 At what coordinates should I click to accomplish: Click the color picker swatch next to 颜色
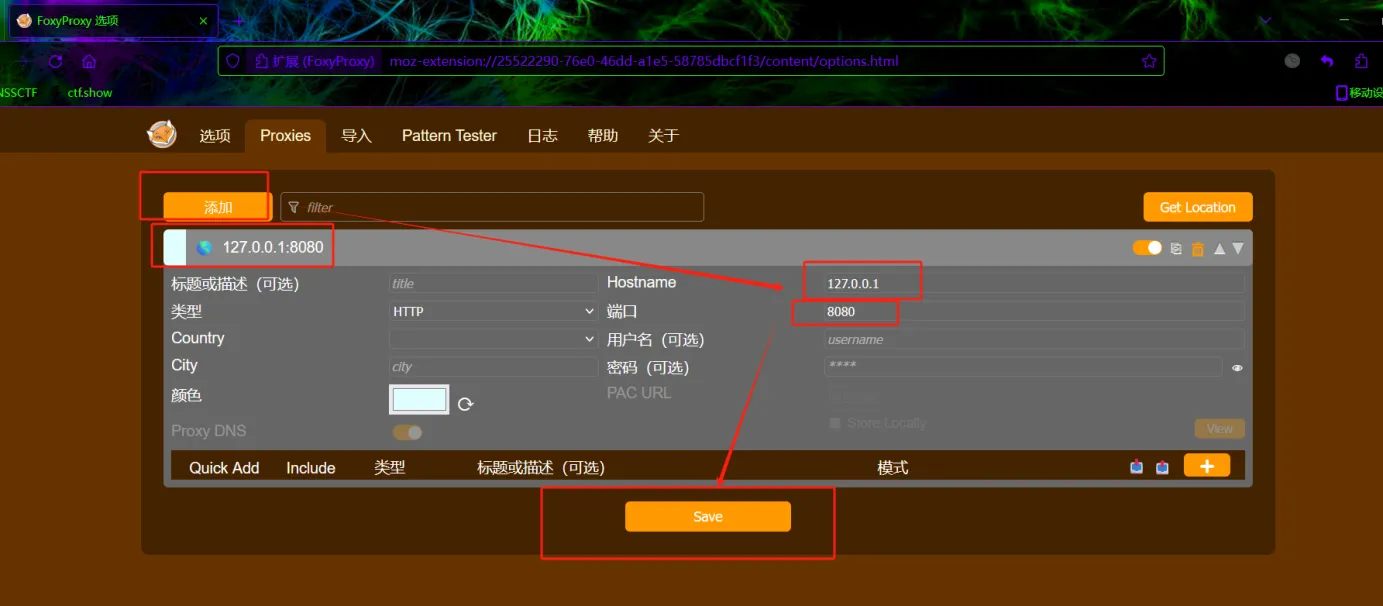click(x=419, y=399)
